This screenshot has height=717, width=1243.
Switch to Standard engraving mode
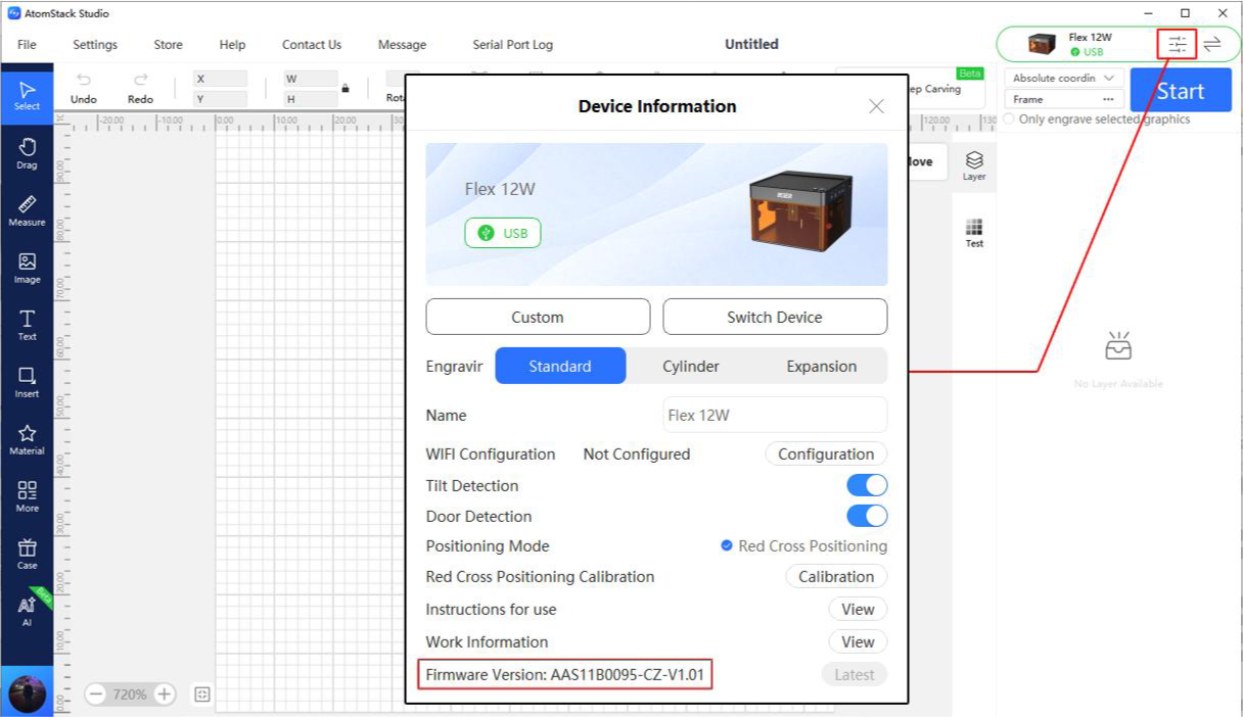[560, 366]
